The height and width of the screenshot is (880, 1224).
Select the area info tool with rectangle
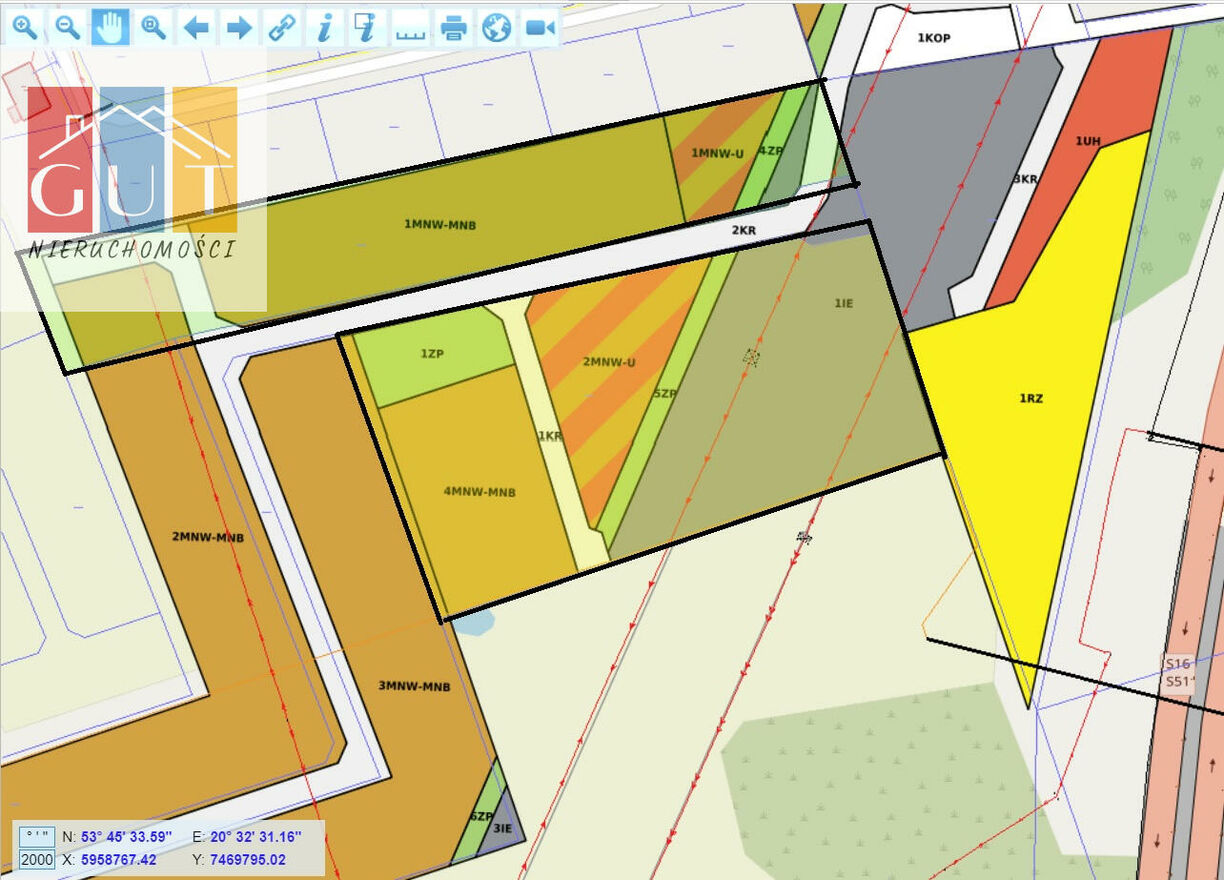click(x=367, y=27)
